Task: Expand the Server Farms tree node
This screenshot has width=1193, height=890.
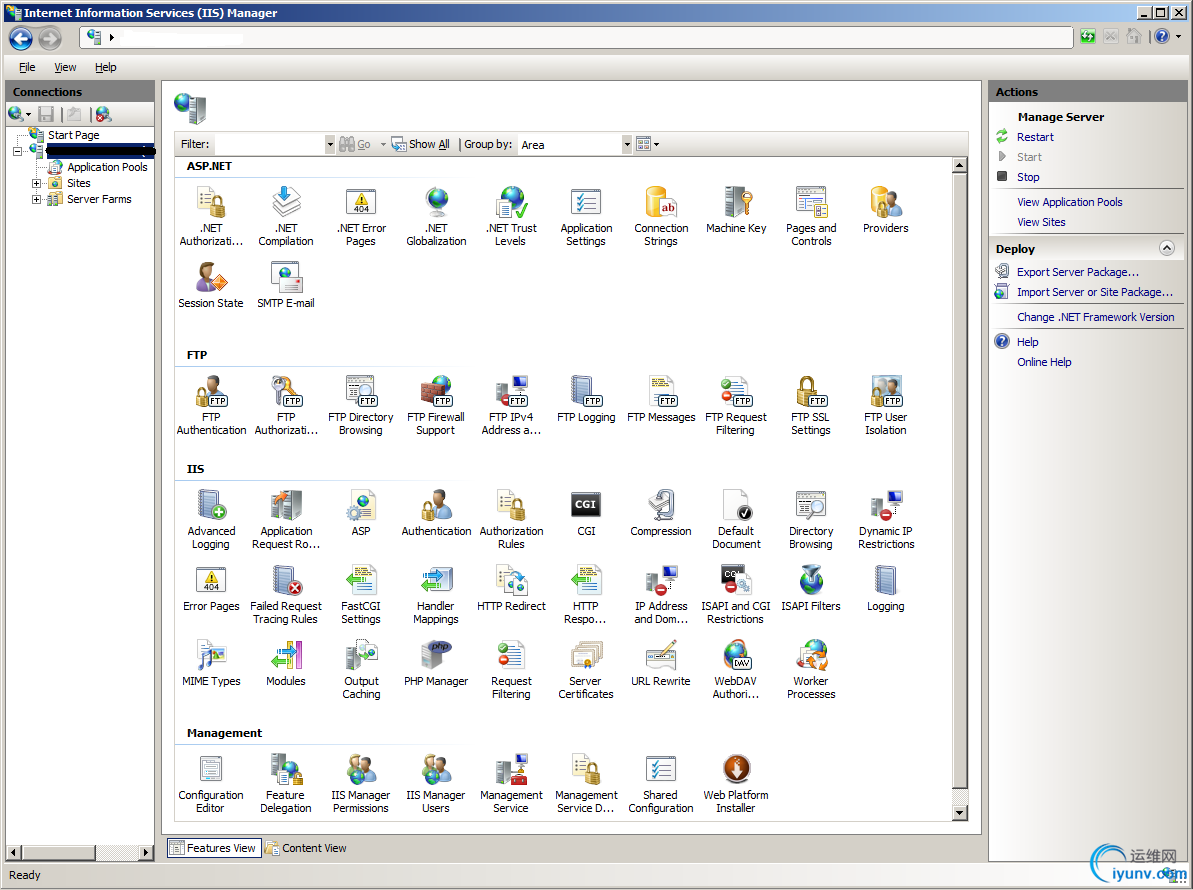Action: pyautogui.click(x=36, y=199)
